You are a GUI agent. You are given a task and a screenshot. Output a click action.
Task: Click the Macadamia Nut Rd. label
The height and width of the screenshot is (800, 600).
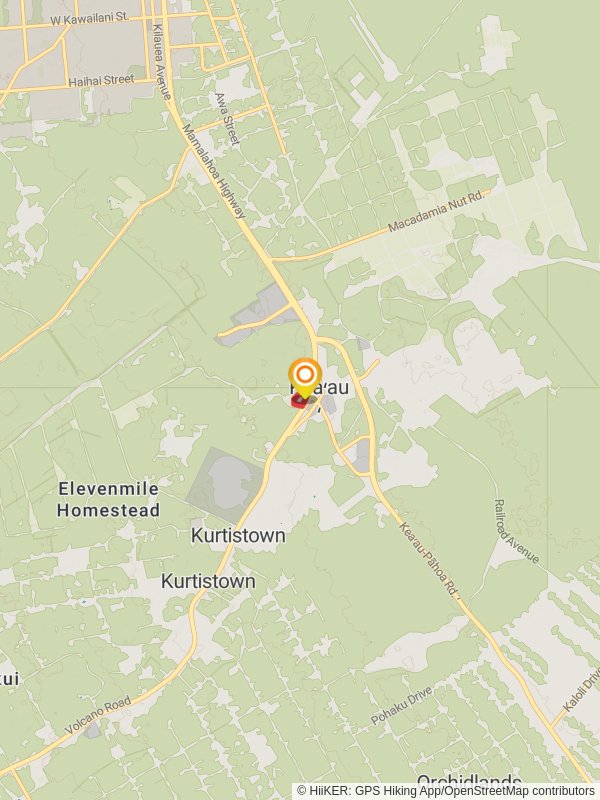click(x=436, y=210)
